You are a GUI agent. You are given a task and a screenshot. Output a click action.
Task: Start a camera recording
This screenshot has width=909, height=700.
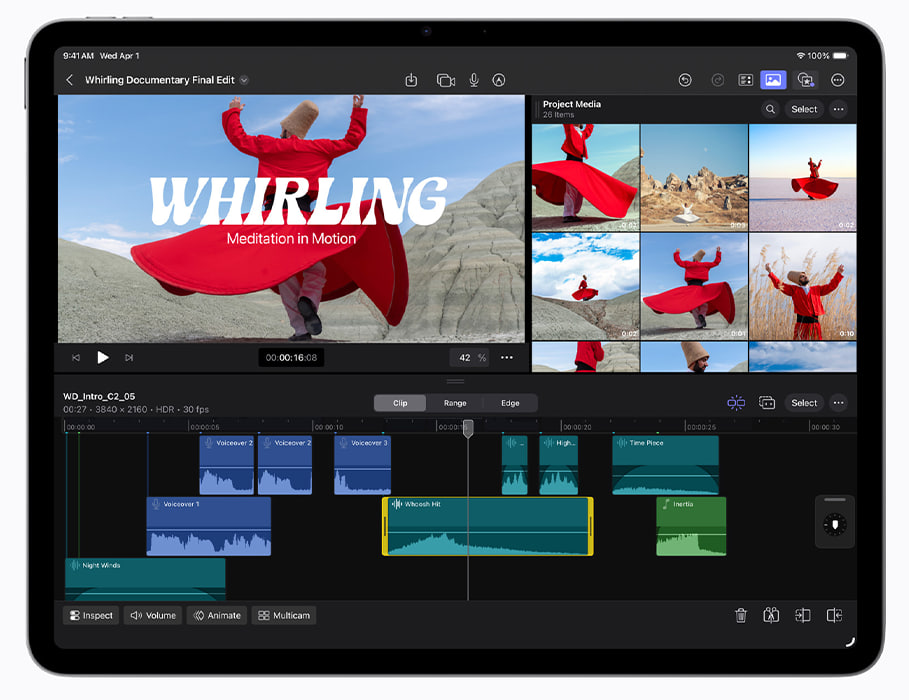point(446,80)
